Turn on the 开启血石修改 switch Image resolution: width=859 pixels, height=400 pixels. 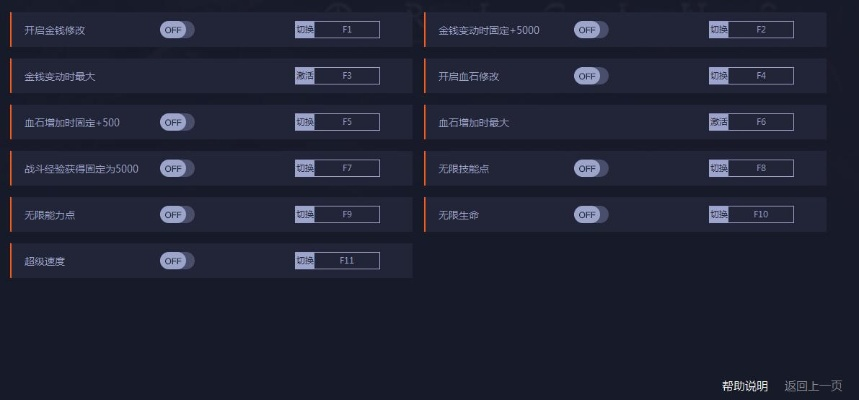pyautogui.click(x=590, y=76)
